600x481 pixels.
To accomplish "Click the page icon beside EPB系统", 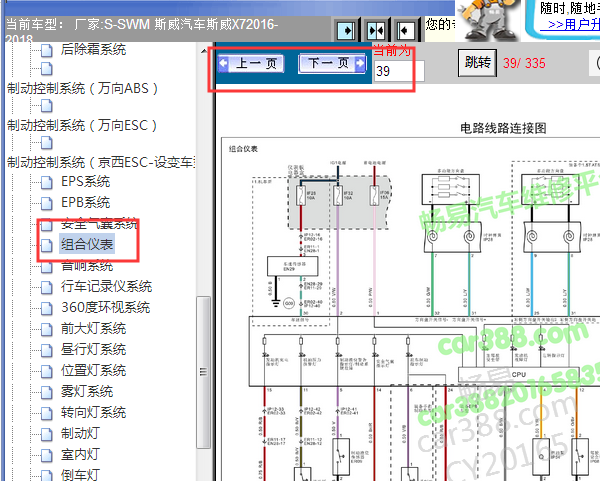I will (x=47, y=204).
